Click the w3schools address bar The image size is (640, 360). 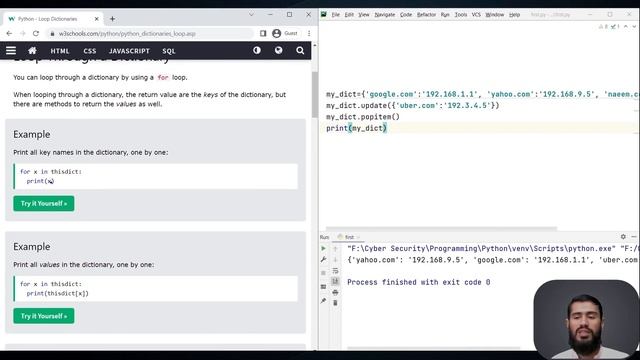point(149,33)
